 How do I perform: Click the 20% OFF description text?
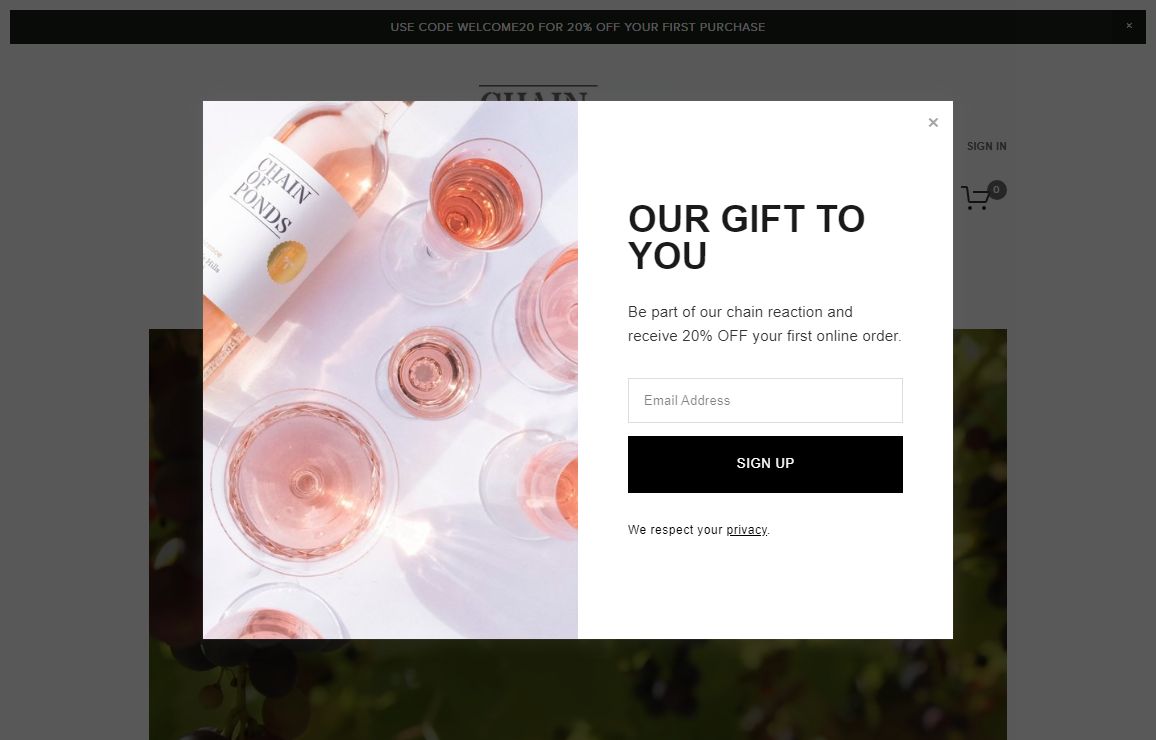coord(764,324)
